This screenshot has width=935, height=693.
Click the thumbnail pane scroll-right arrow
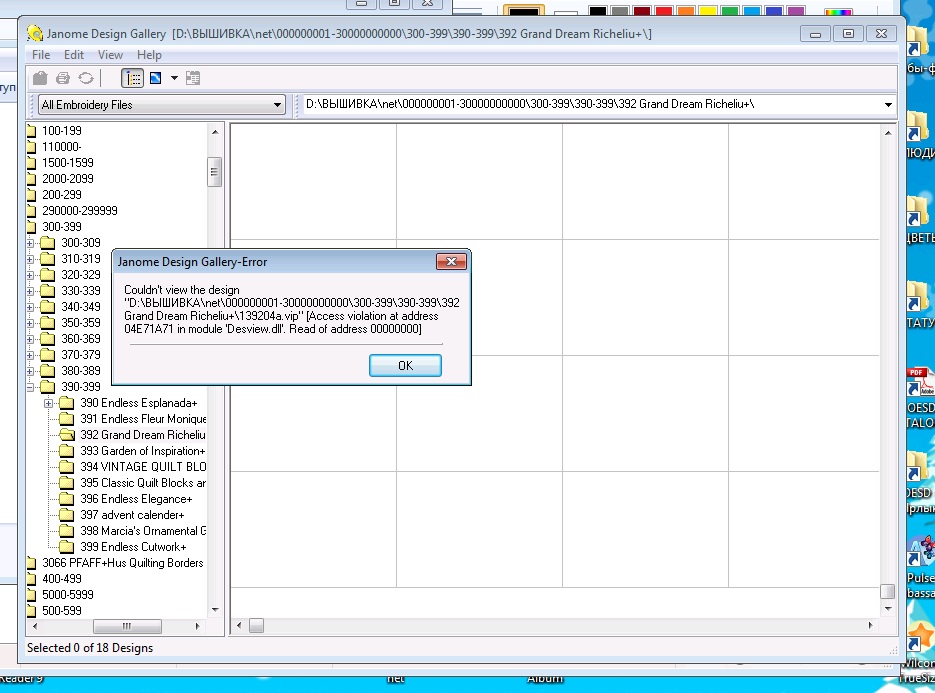pyautogui.click(x=870, y=626)
